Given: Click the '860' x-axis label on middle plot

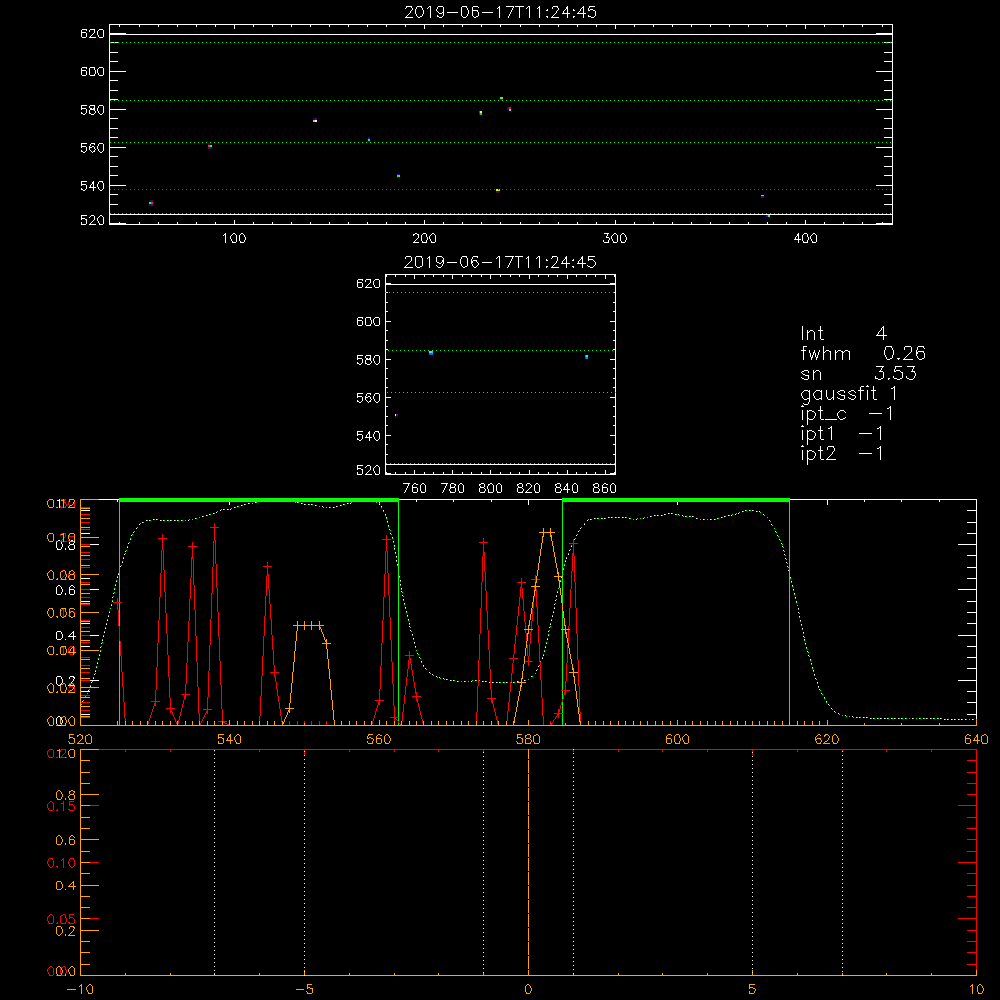Looking at the screenshot, I should [x=605, y=489].
